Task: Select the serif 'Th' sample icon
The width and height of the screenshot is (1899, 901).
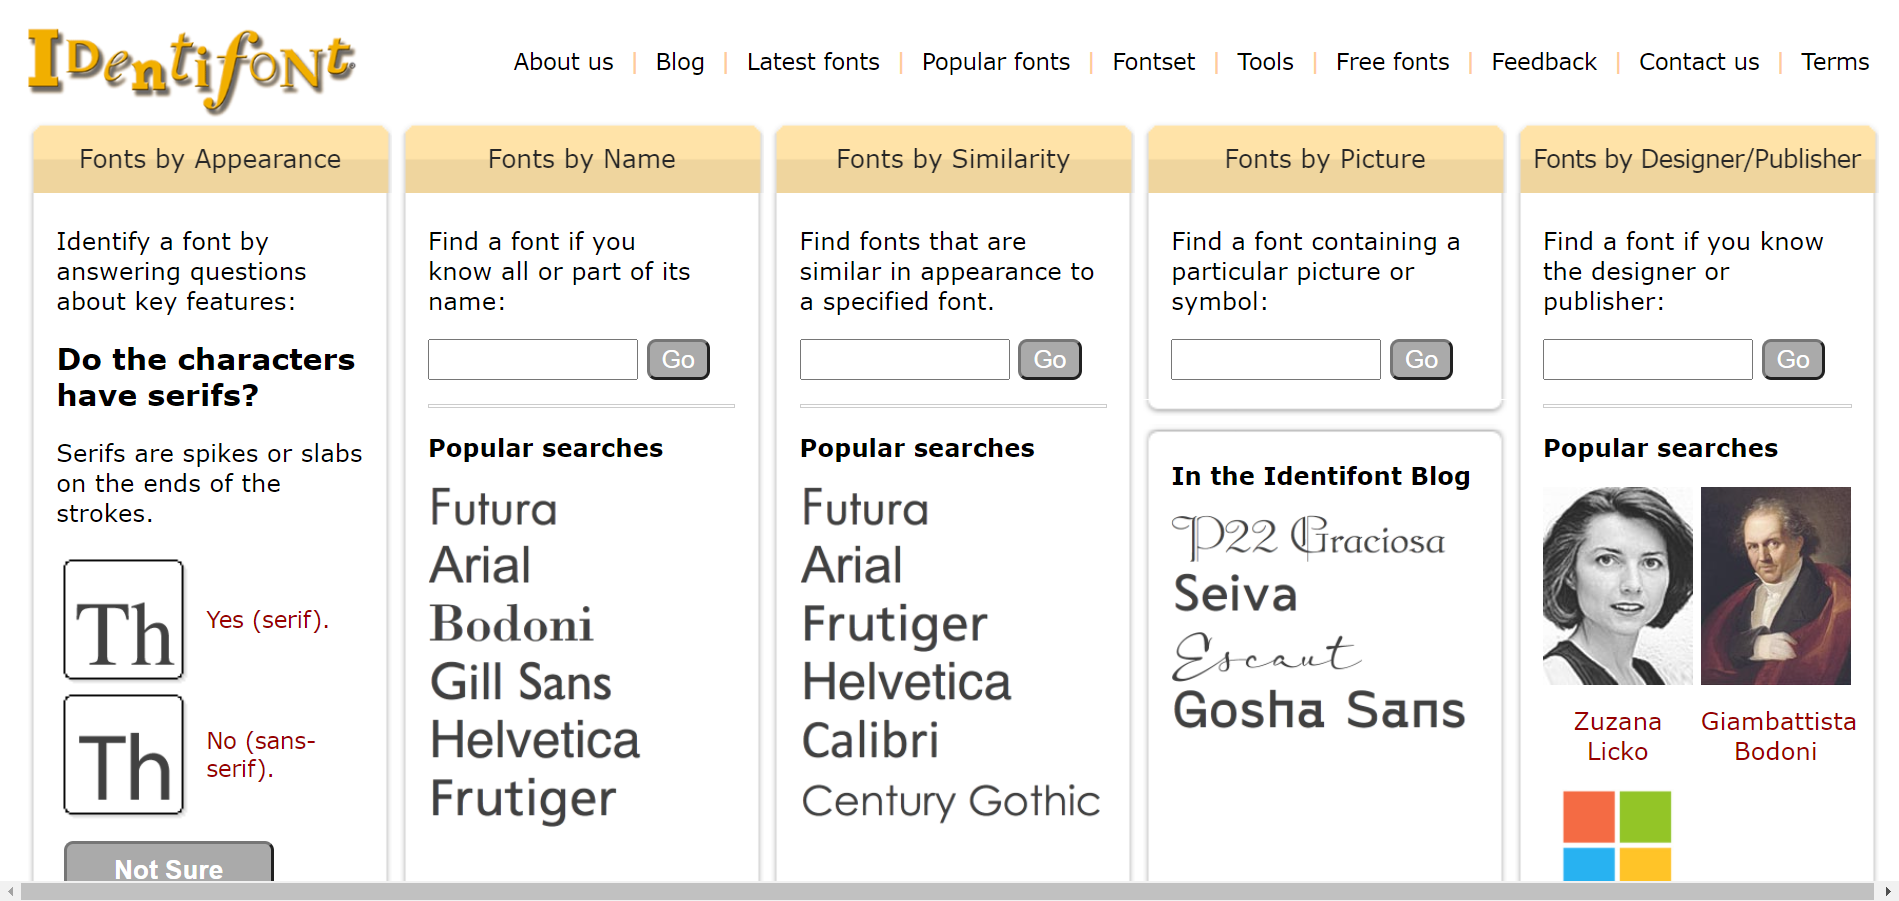Action: click(124, 620)
